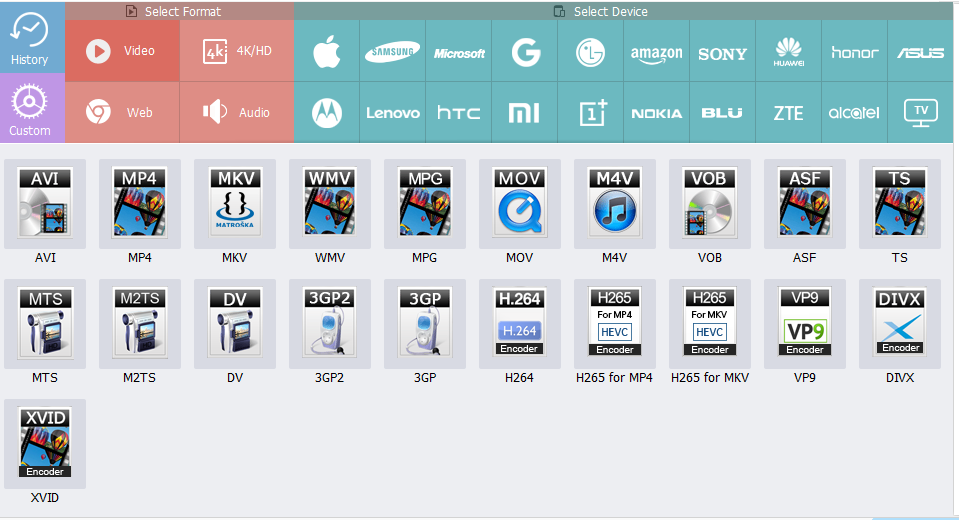Choose the M2TS camcorder format
Viewport: 959px width, 520px height.
(x=140, y=324)
